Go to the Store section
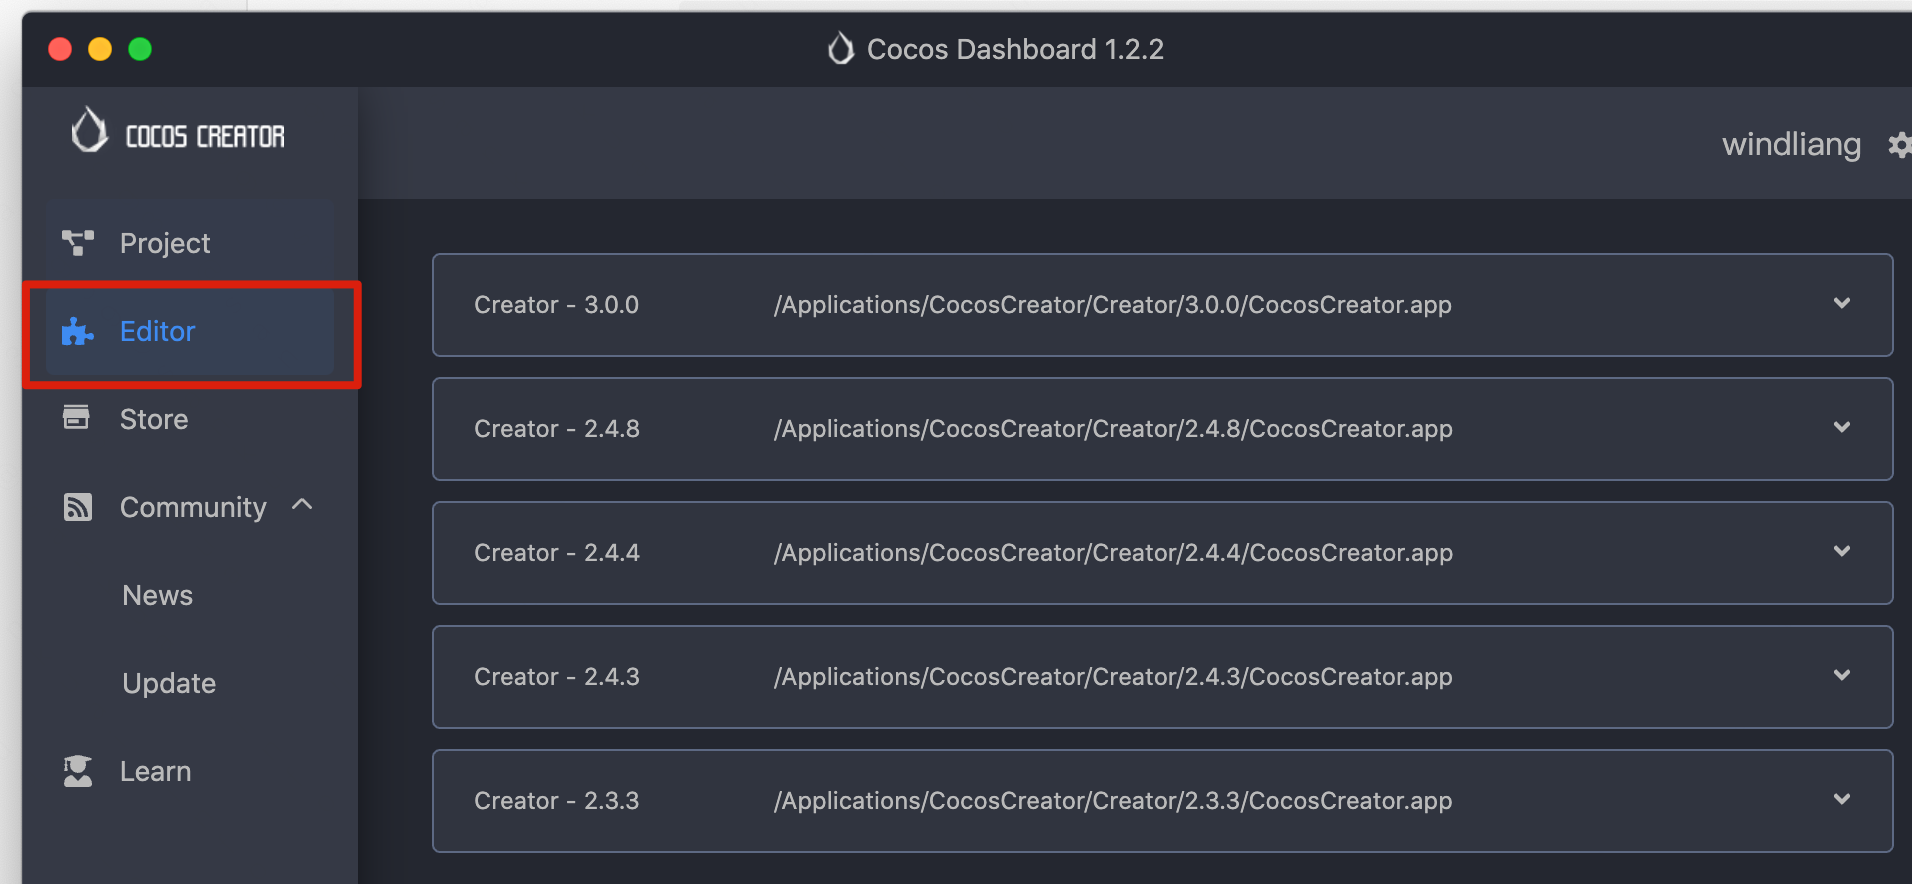The image size is (1912, 884). (154, 419)
